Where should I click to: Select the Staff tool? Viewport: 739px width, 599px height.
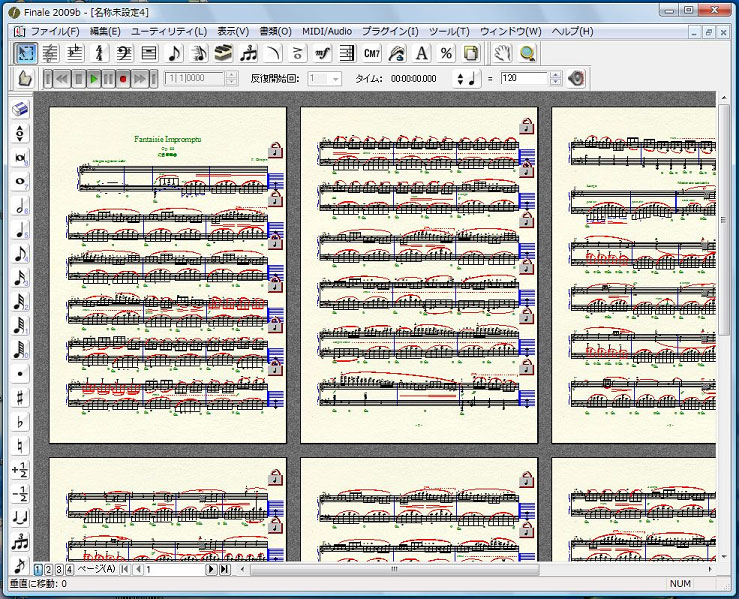tap(50, 53)
